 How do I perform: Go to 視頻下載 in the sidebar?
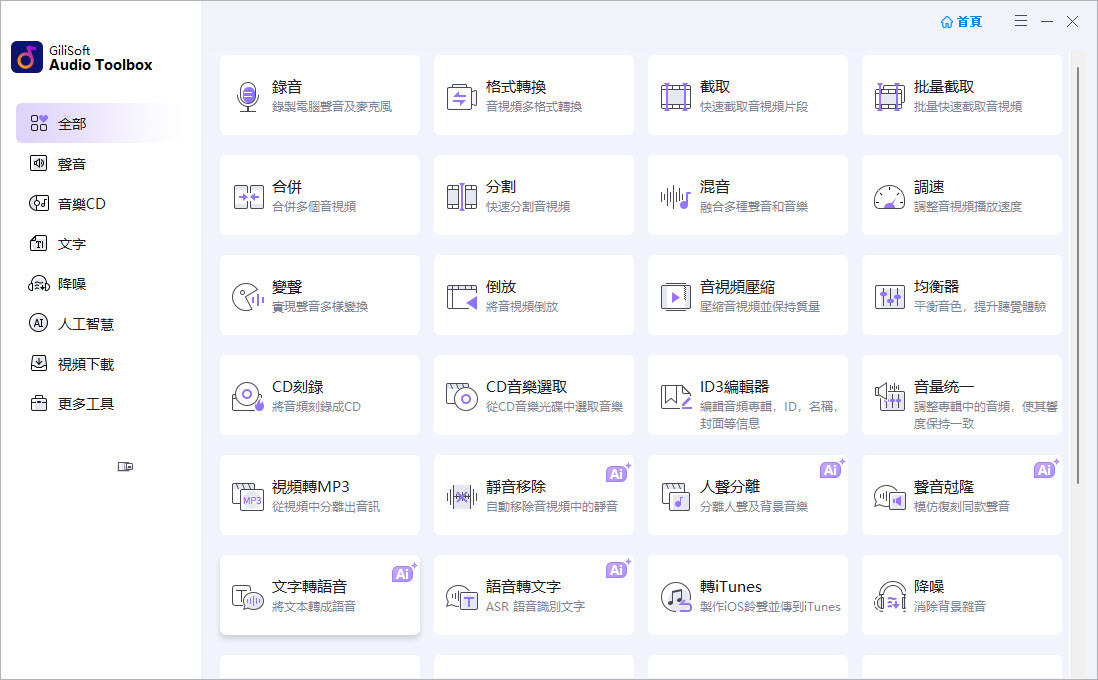(85, 364)
